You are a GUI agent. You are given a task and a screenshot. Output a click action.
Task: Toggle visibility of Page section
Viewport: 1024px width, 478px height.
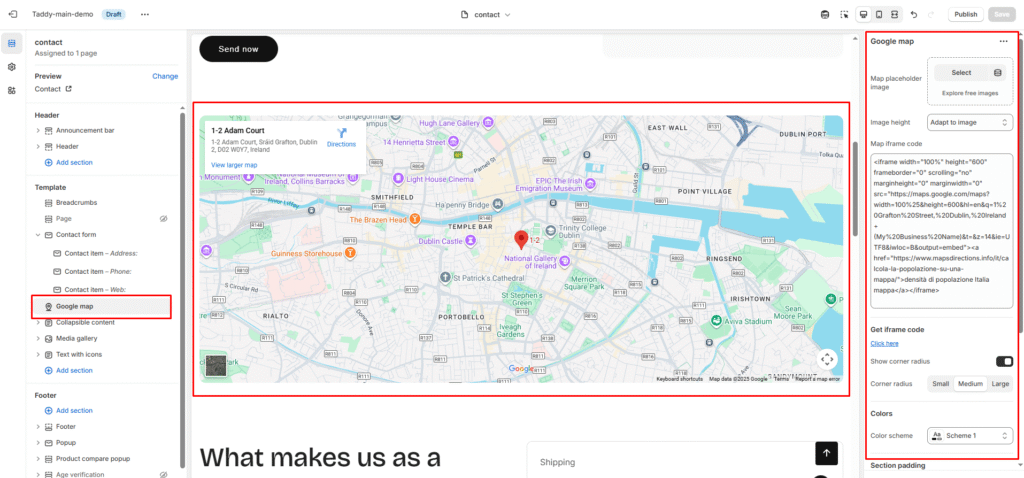pos(163,218)
